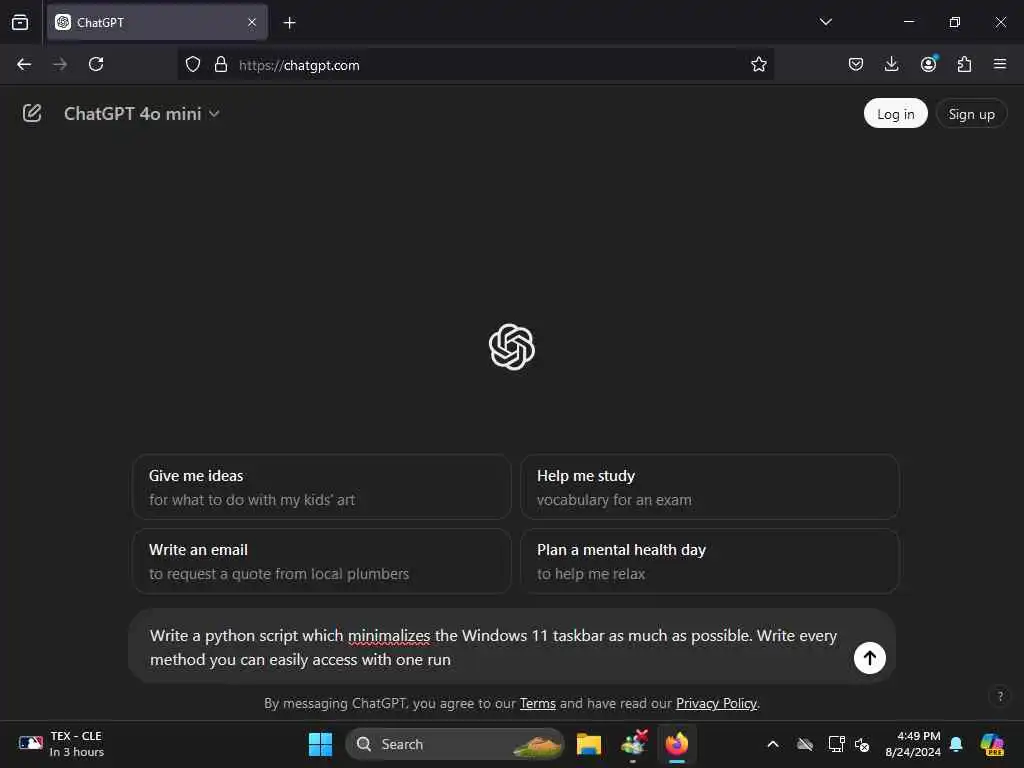The width and height of the screenshot is (1024, 768).
Task: Click the Sign up button
Action: [x=971, y=114]
